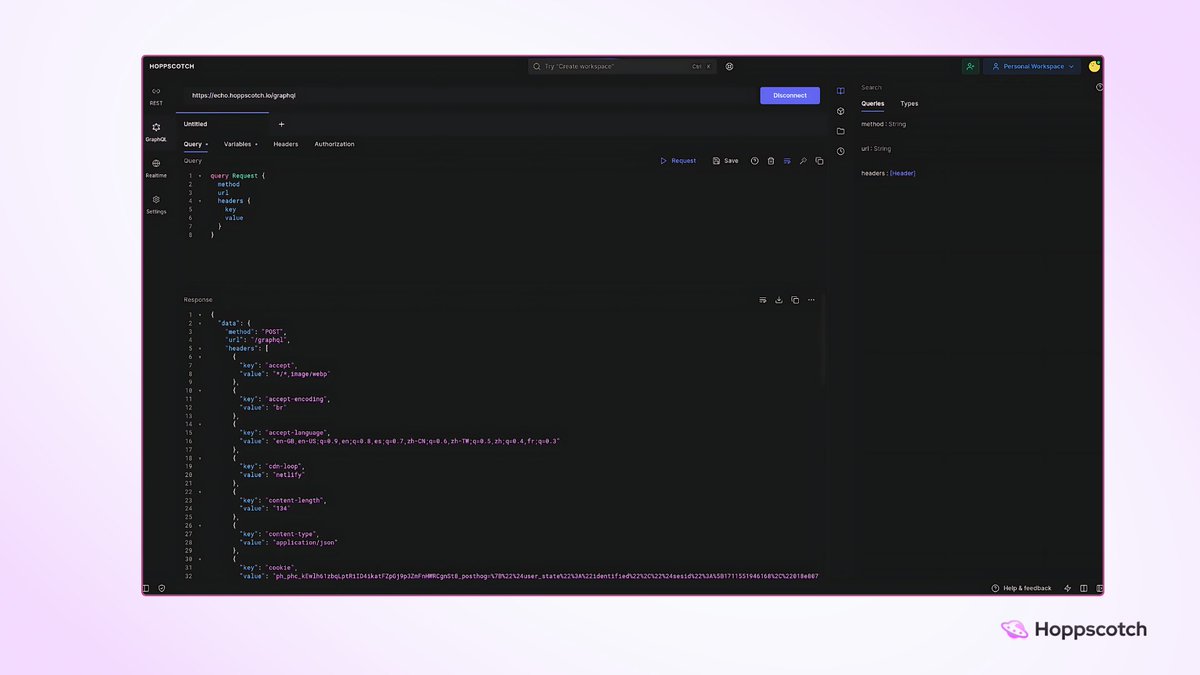Collapse the "data" object in response
The height and width of the screenshot is (675, 1200).
[x=199, y=323]
